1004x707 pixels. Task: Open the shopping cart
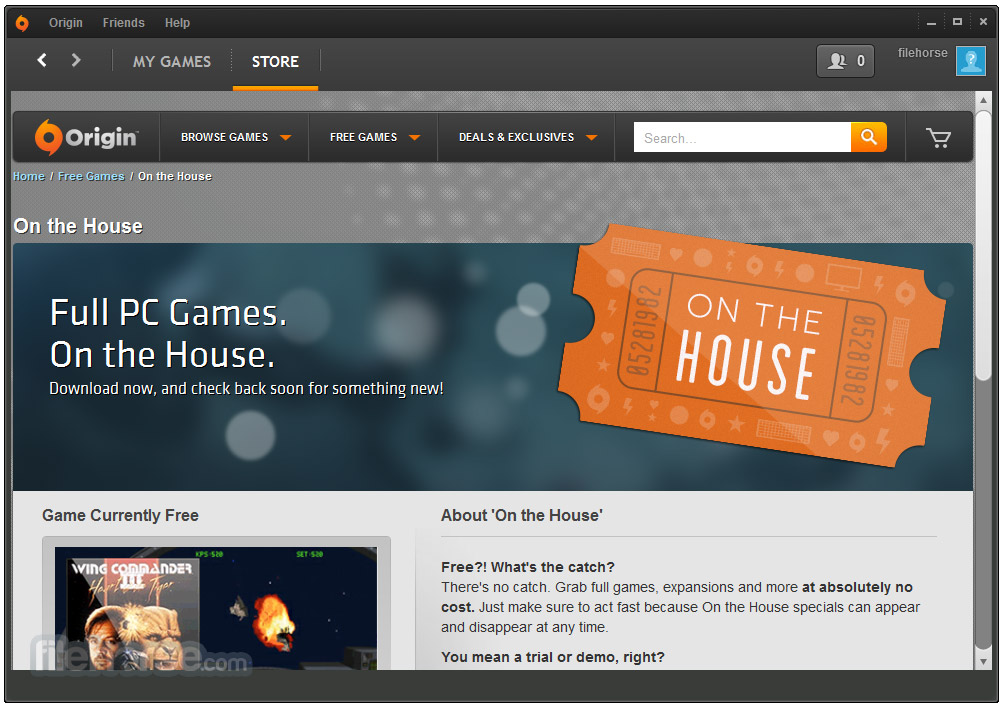click(939, 138)
